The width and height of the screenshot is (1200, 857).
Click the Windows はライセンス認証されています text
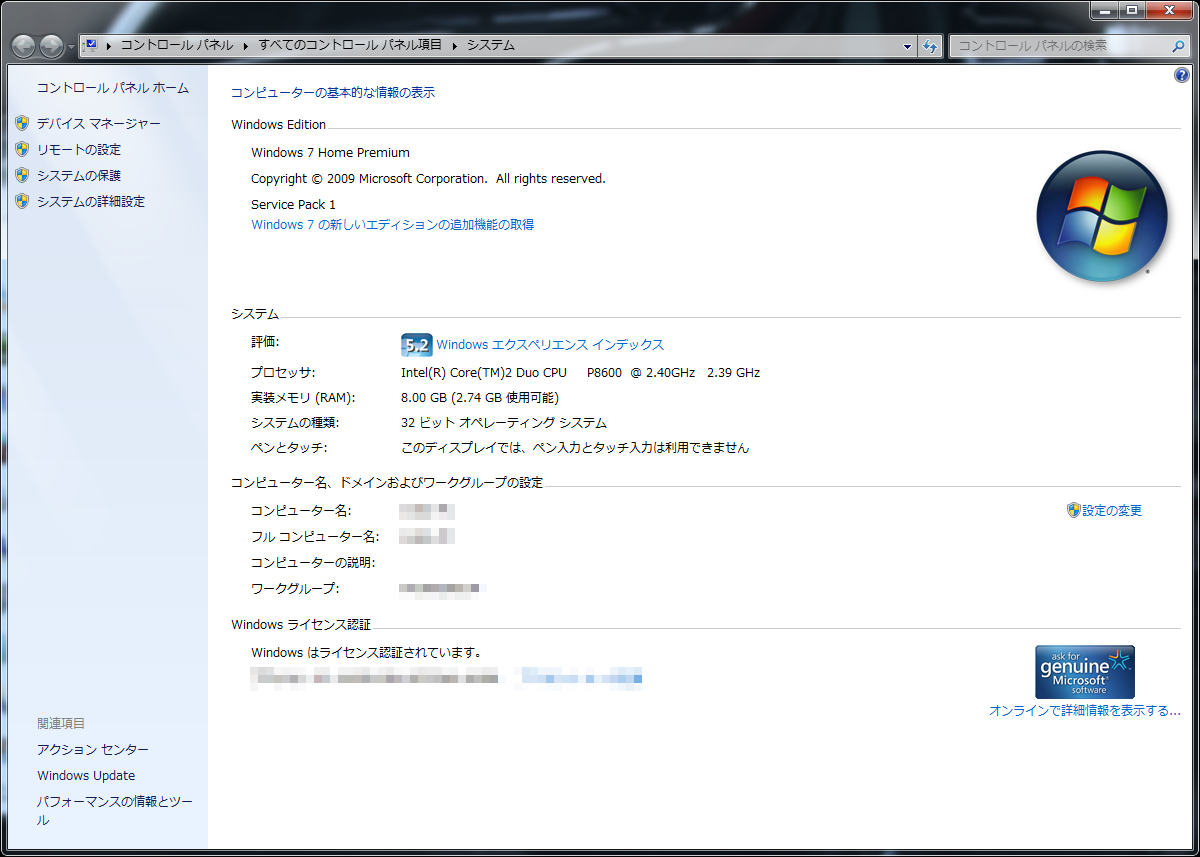367,653
